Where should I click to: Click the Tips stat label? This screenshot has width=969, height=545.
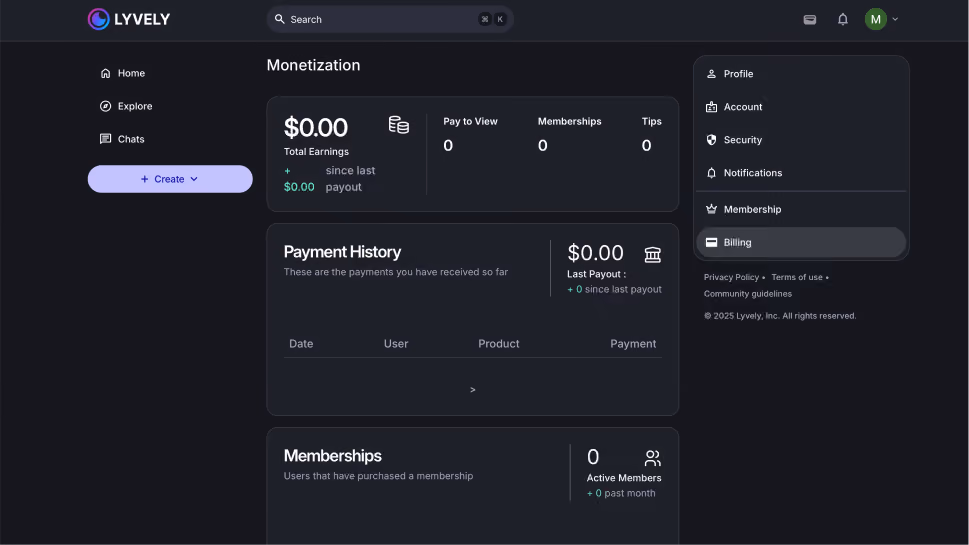651,122
